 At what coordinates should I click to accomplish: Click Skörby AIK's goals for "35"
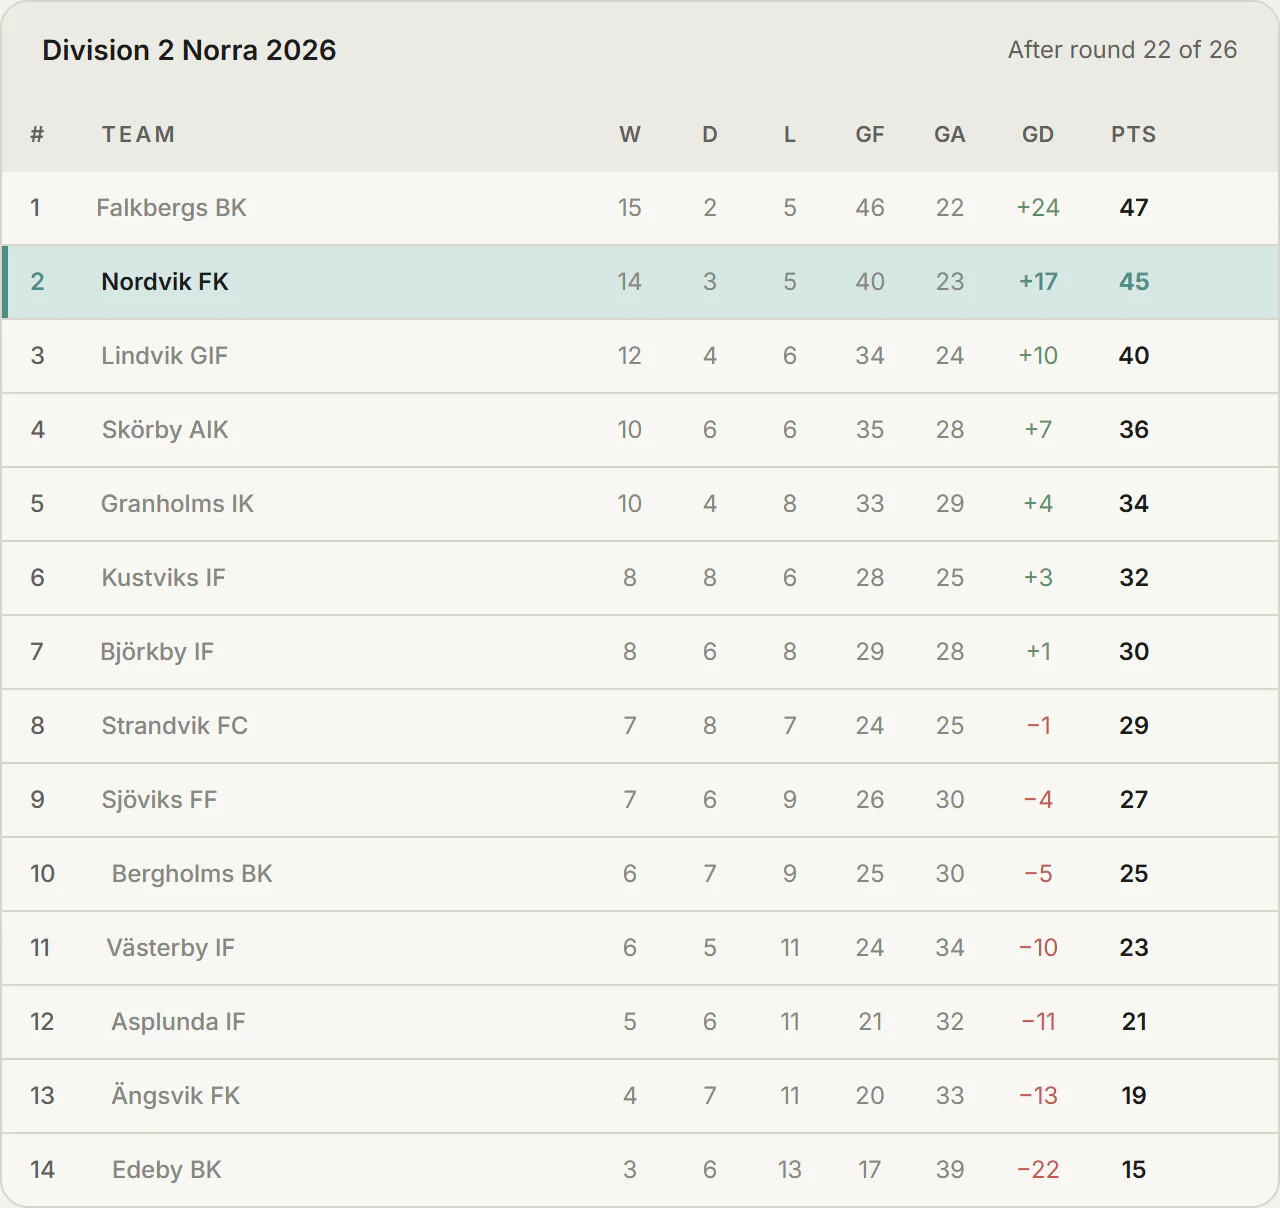click(x=870, y=430)
